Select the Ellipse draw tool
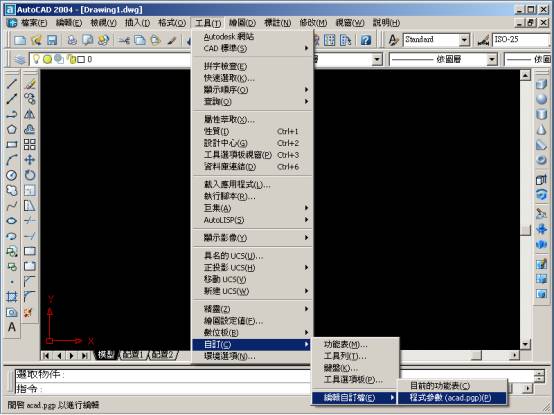Viewport: 554px width, 415px height. point(12,221)
